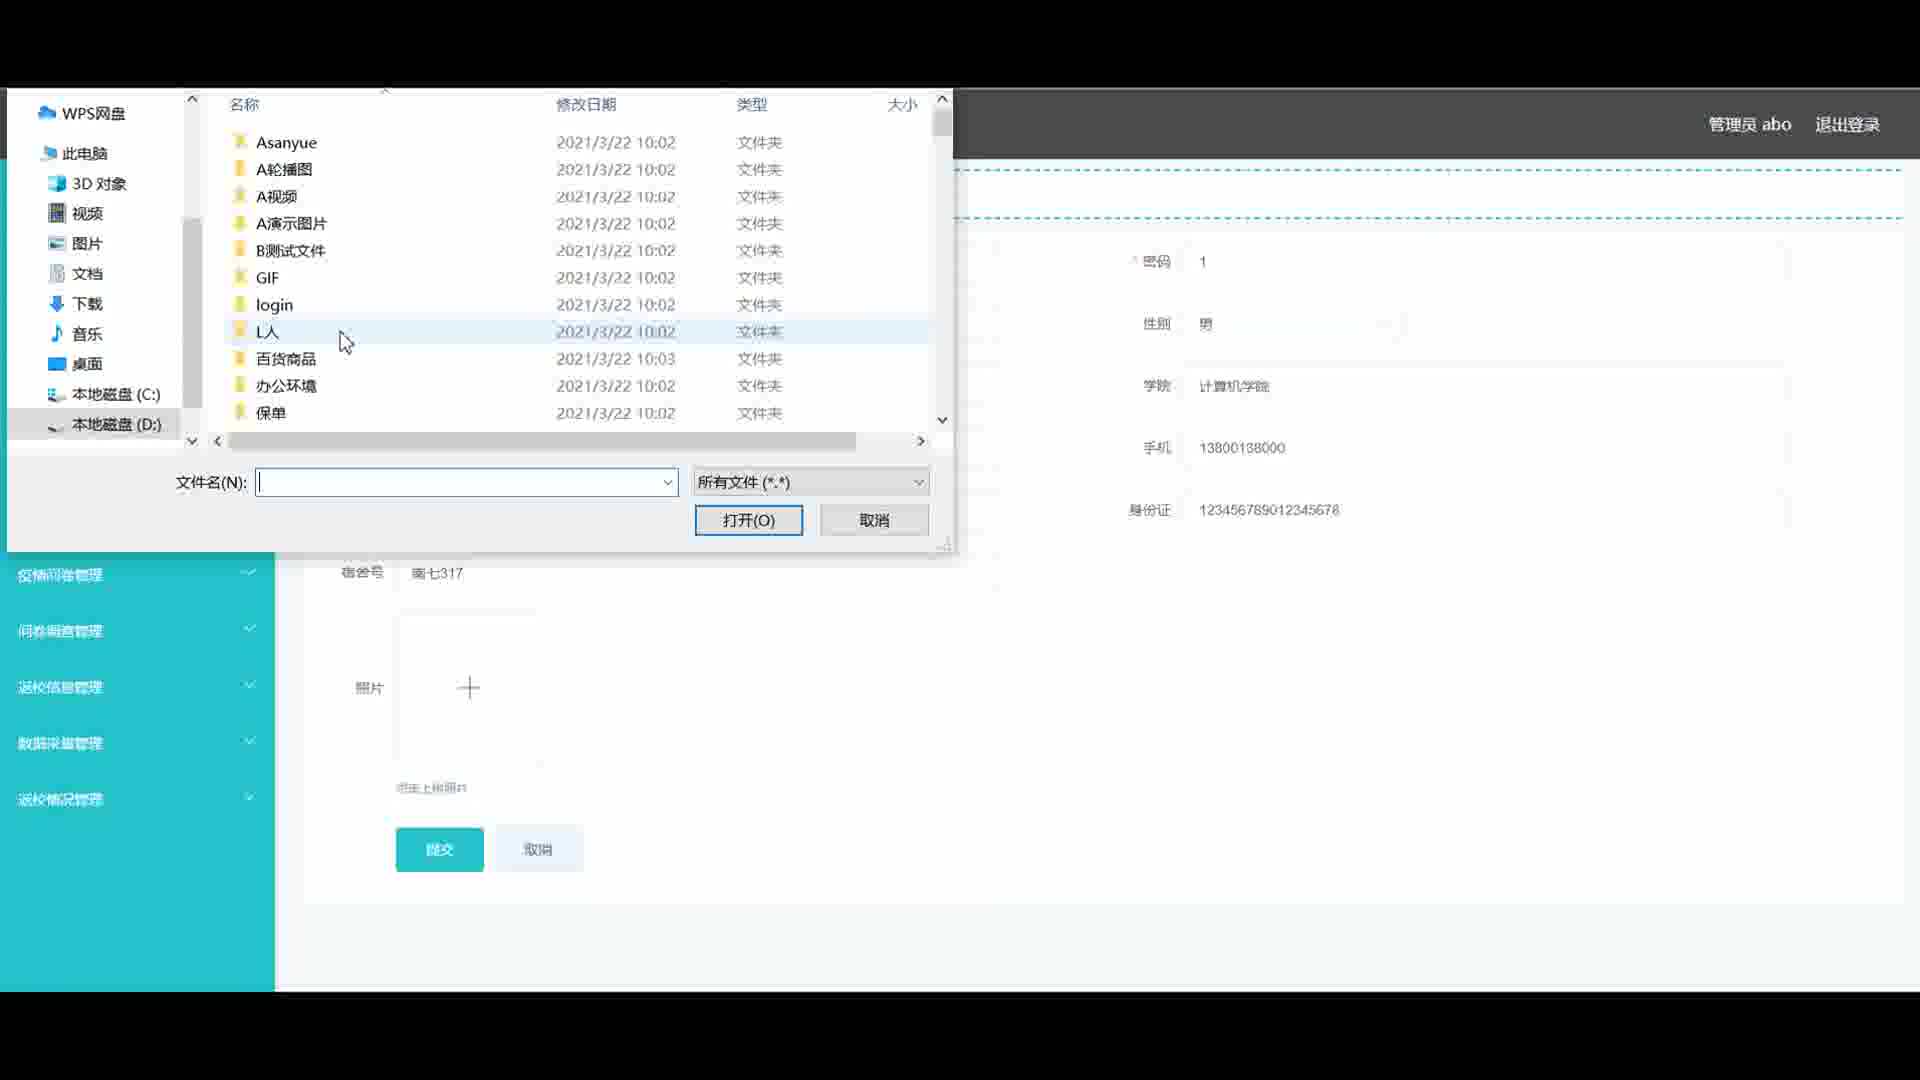This screenshot has height=1080, width=1920.
Task: Select the GIF folder icon
Action: (x=240, y=277)
